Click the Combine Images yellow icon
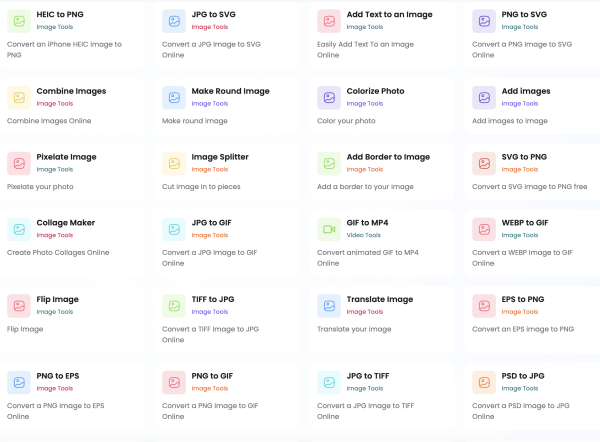Viewport: 600px width, 442px height. (19, 97)
